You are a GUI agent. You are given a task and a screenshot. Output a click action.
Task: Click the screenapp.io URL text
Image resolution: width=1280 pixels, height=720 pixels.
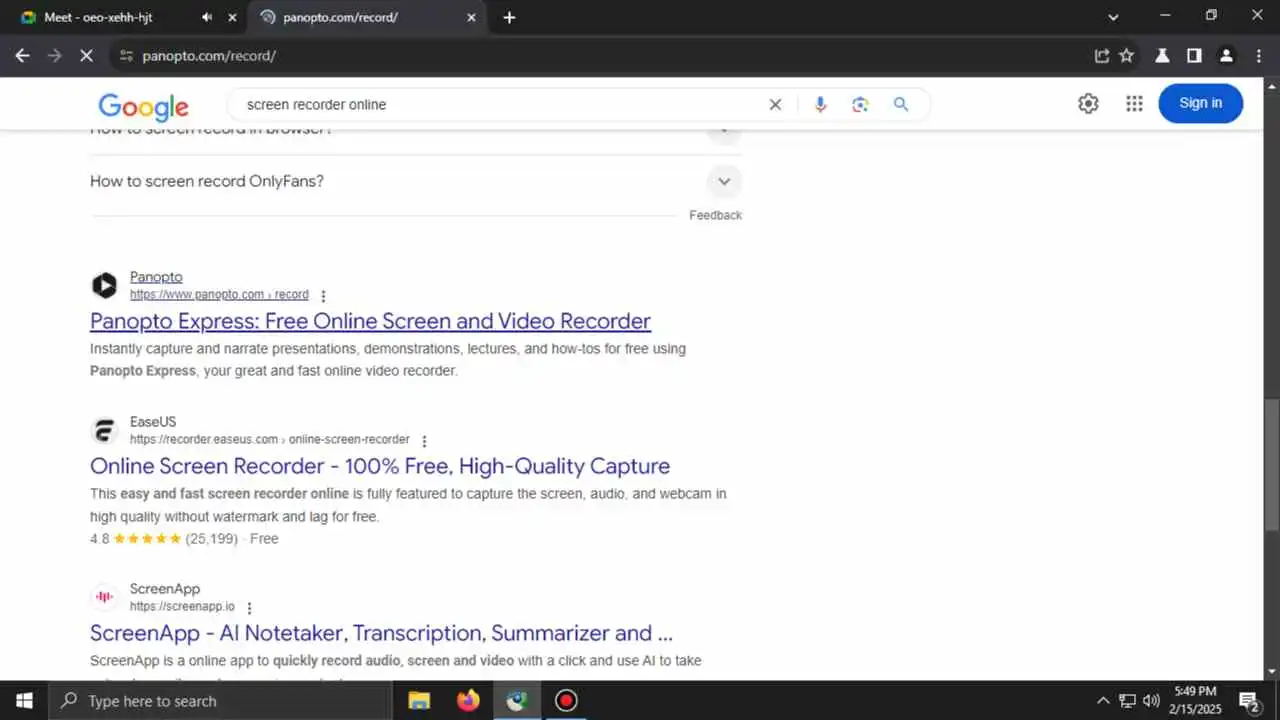coord(182,606)
